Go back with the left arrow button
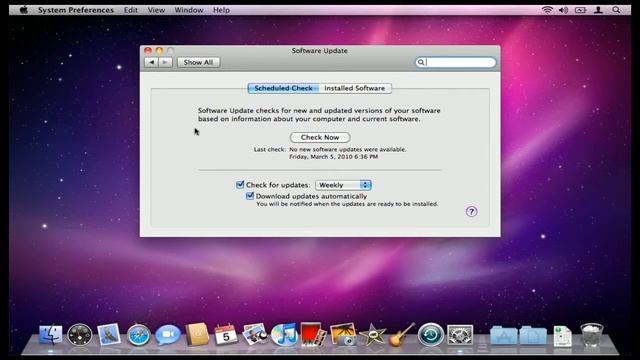Screen dimensions: 640x360 tap(151, 62)
